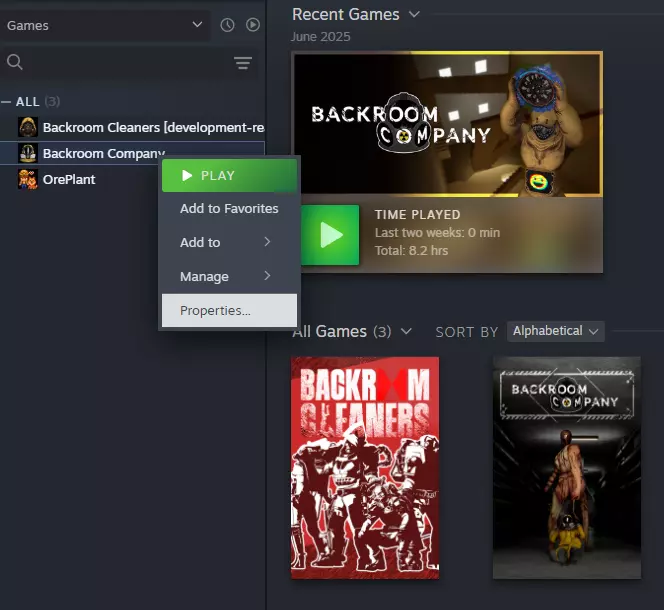Choose PLAY from the context menu
The image size is (664, 610).
tap(229, 175)
